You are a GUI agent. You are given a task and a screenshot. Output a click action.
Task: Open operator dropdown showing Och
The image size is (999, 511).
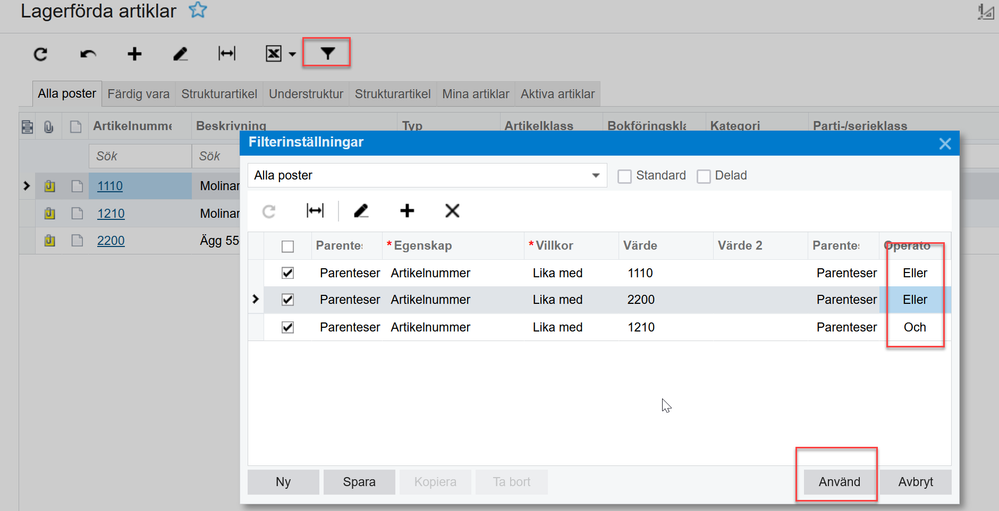point(915,327)
